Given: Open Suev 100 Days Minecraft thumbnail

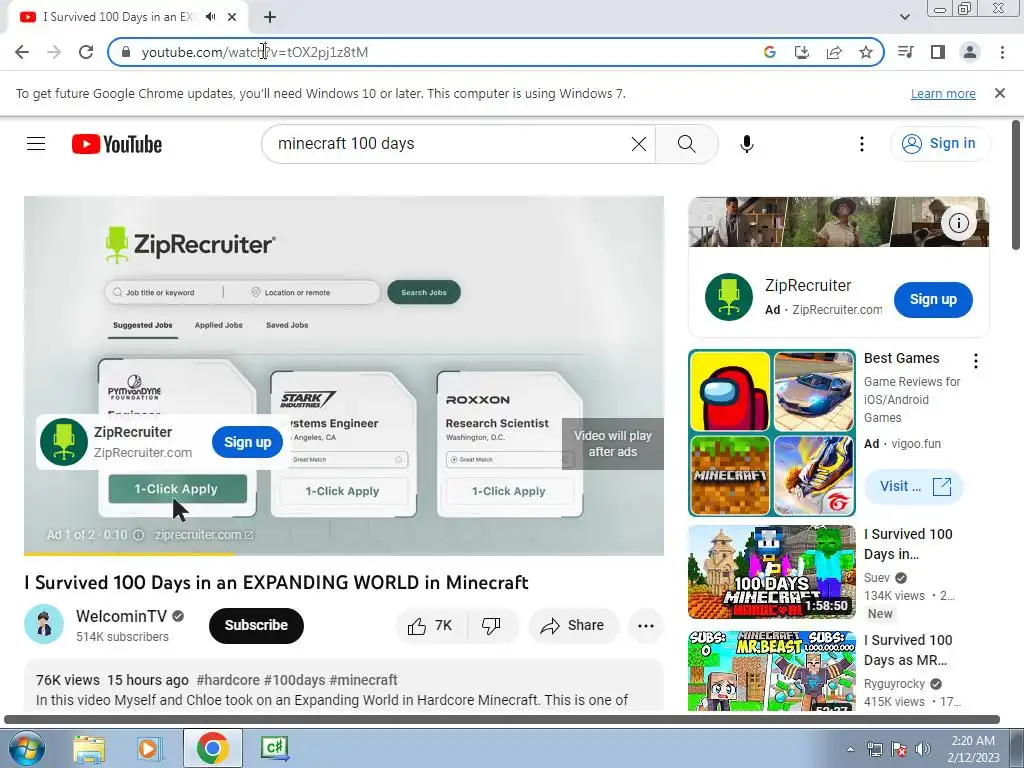Looking at the screenshot, I should [772, 572].
